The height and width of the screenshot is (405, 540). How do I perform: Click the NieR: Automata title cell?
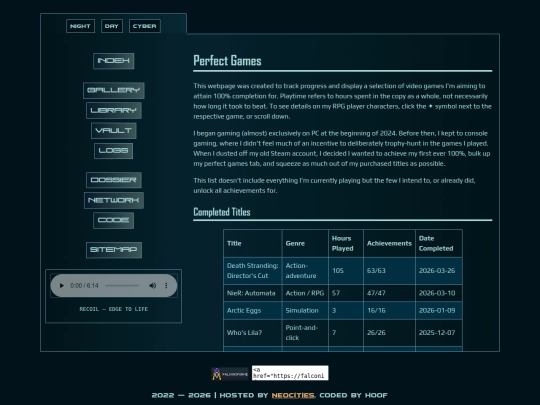252,293
